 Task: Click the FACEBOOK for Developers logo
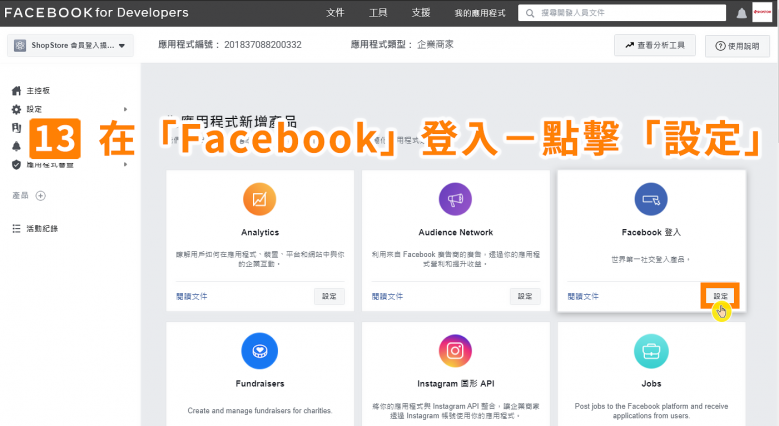point(96,13)
